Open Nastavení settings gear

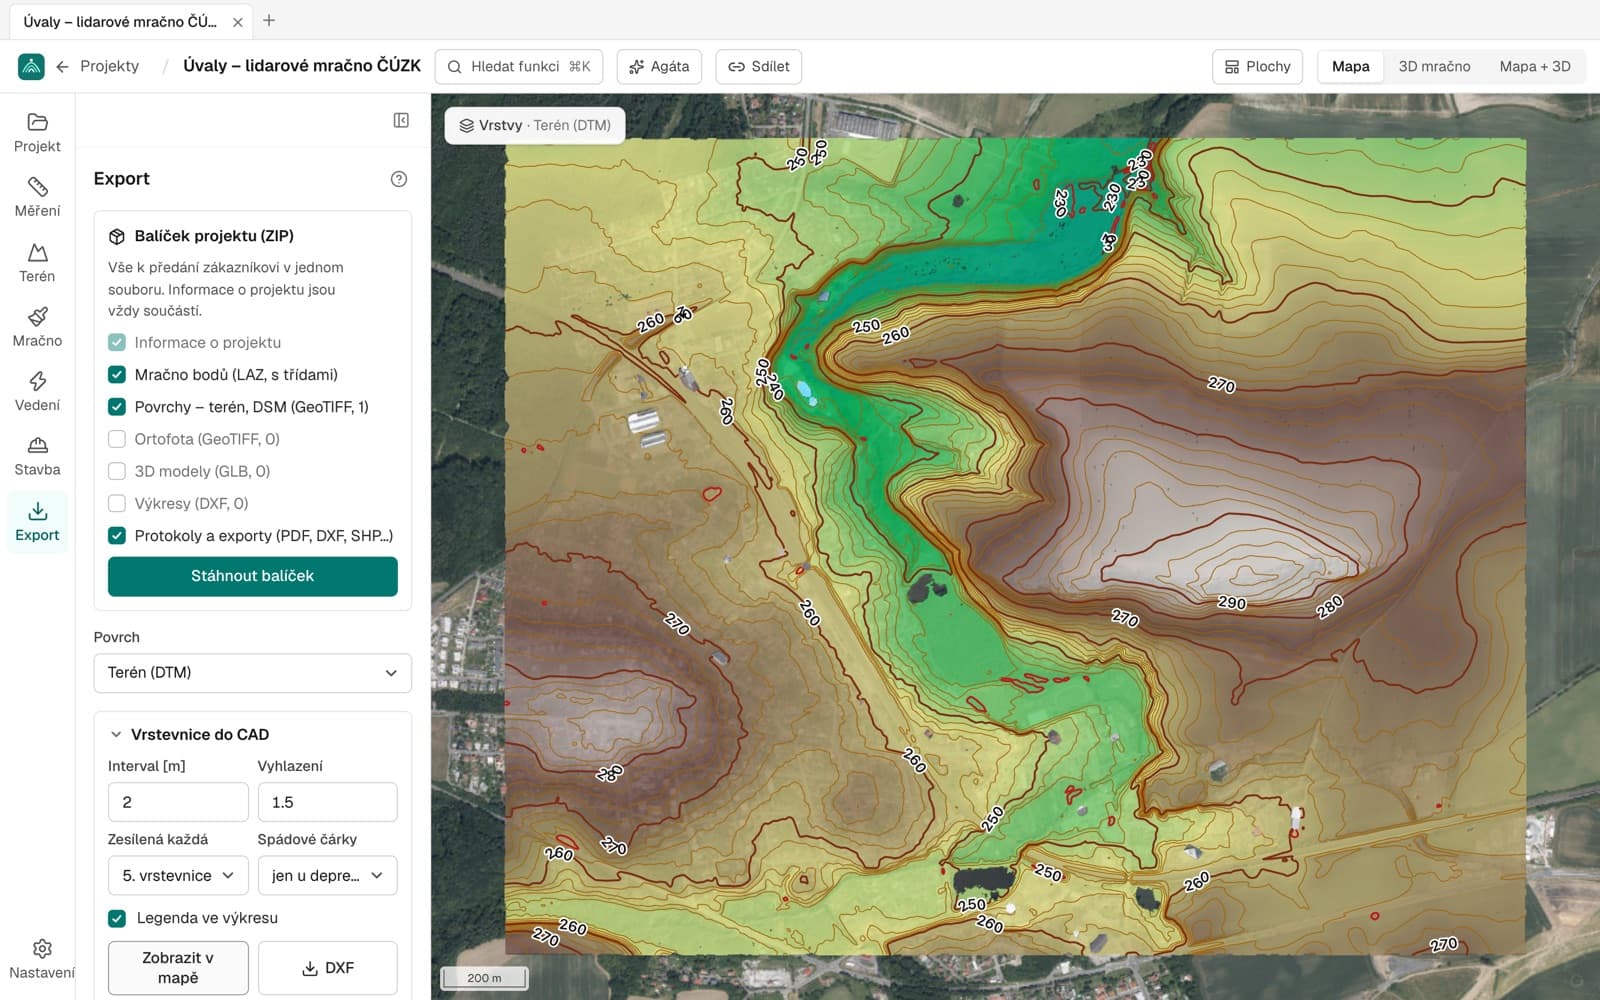42,960
